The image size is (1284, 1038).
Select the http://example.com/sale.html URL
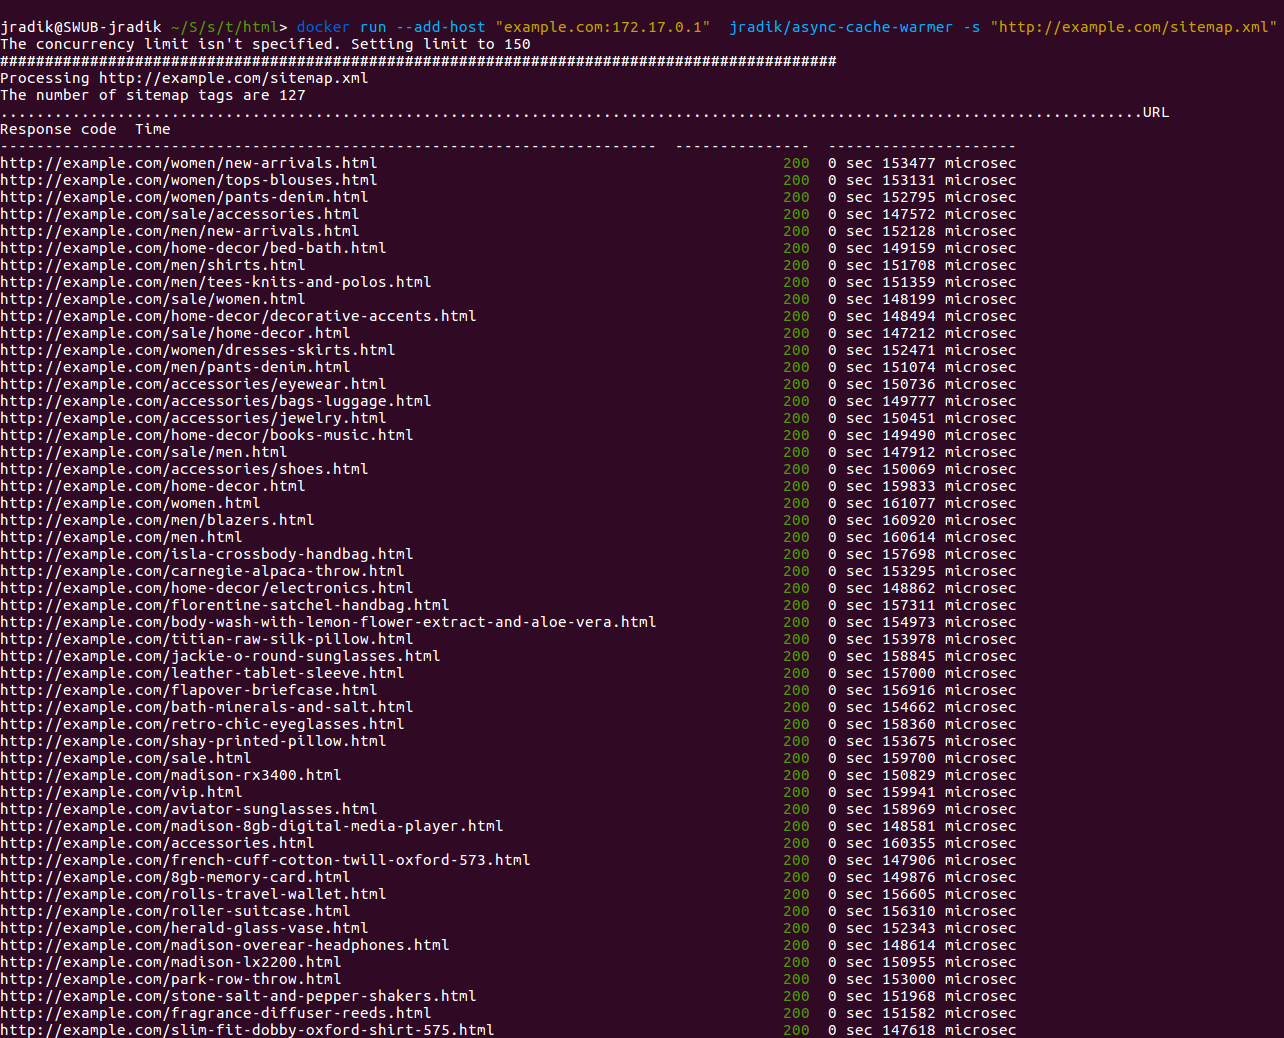(126, 758)
